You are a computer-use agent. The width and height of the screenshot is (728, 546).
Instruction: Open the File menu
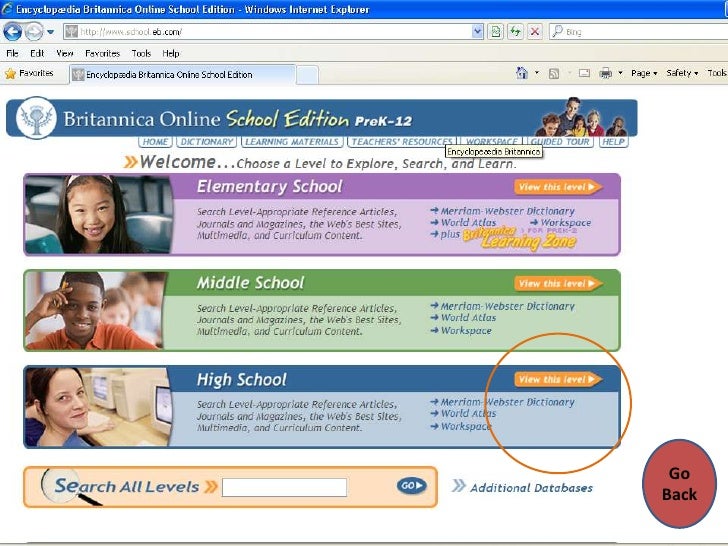[x=12, y=53]
